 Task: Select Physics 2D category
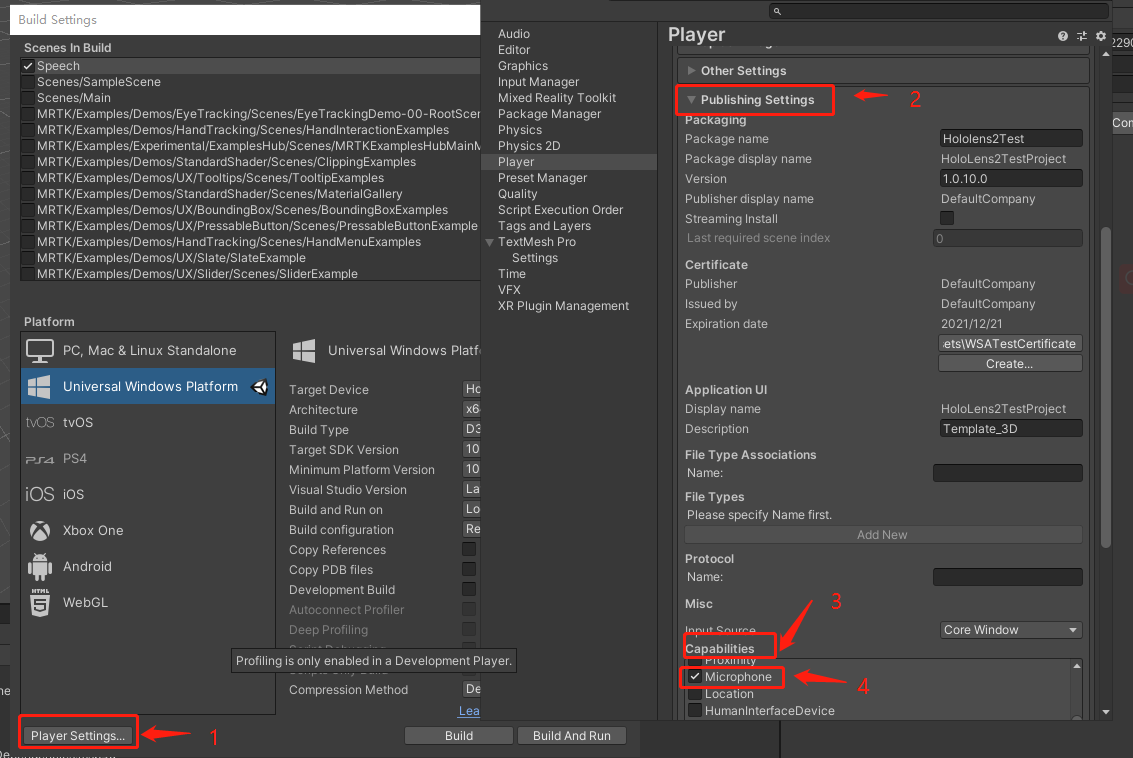tap(529, 146)
